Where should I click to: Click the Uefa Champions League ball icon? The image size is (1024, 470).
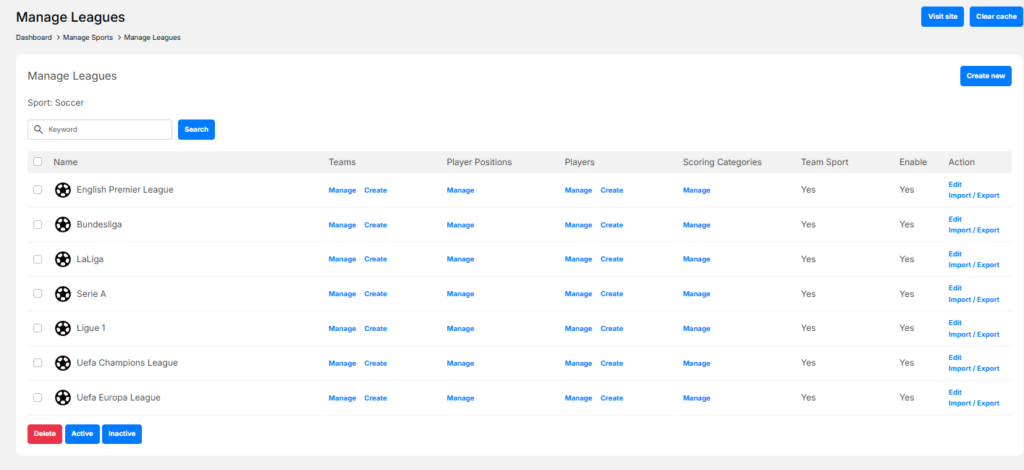62,363
